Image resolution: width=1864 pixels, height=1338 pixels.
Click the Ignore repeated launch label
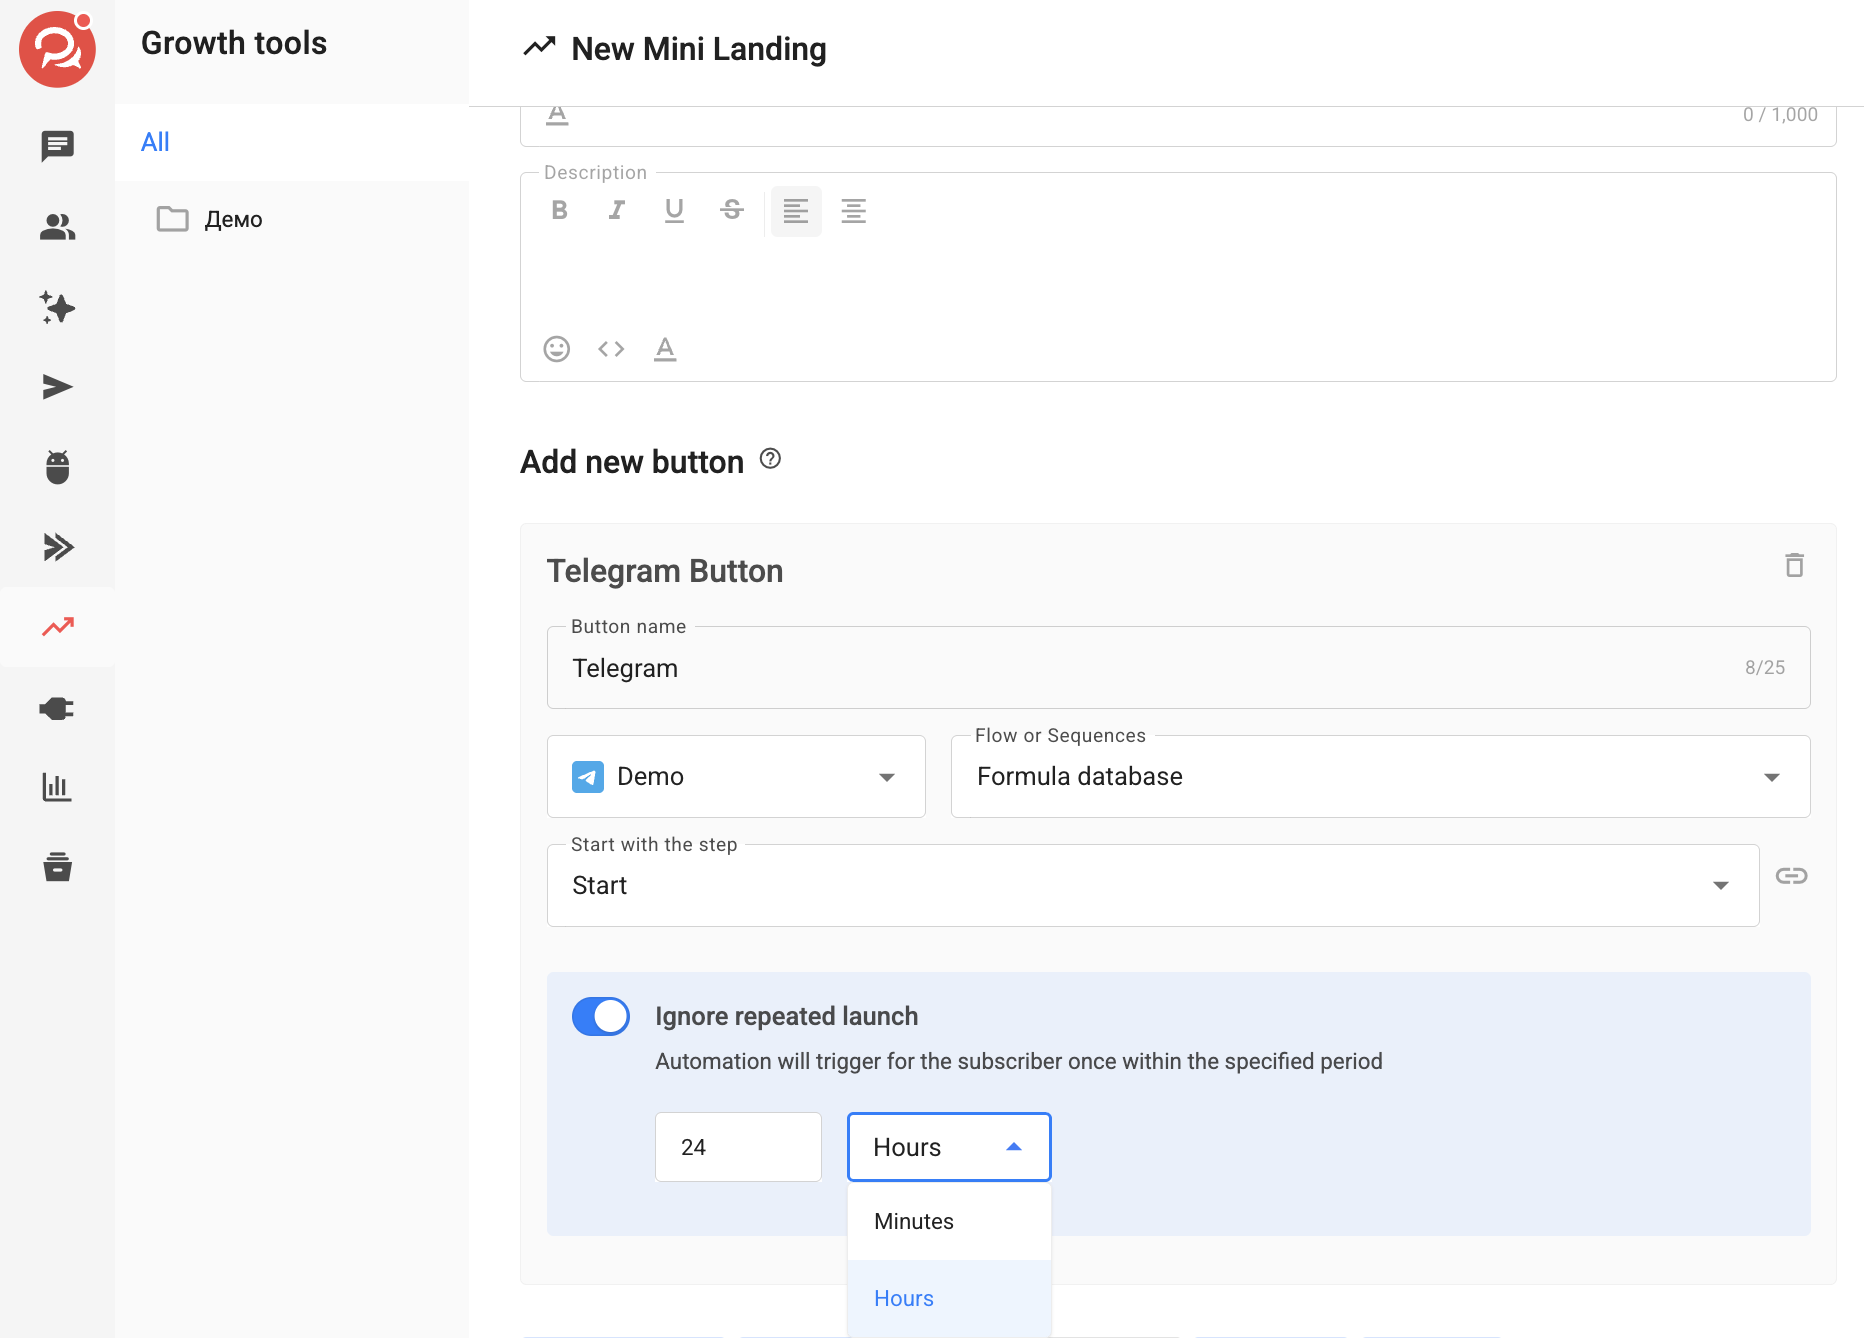coord(786,1016)
